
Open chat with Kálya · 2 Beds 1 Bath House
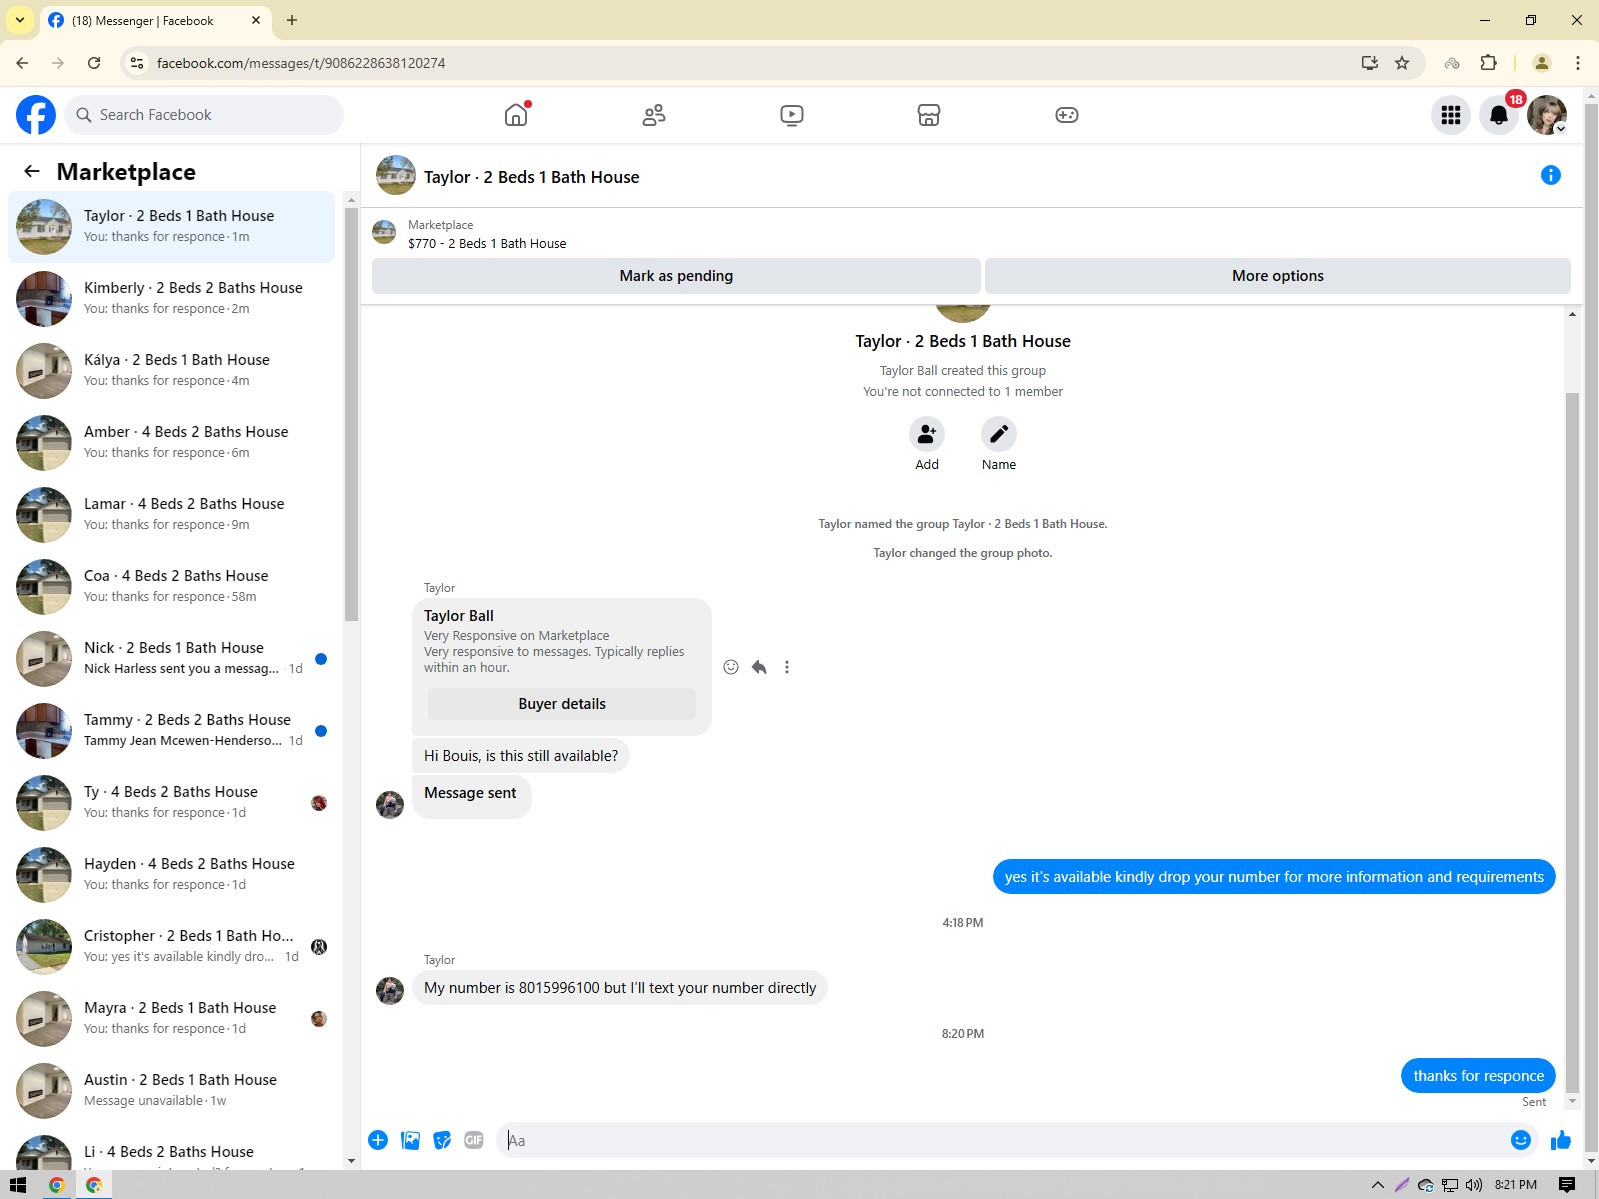(172, 371)
